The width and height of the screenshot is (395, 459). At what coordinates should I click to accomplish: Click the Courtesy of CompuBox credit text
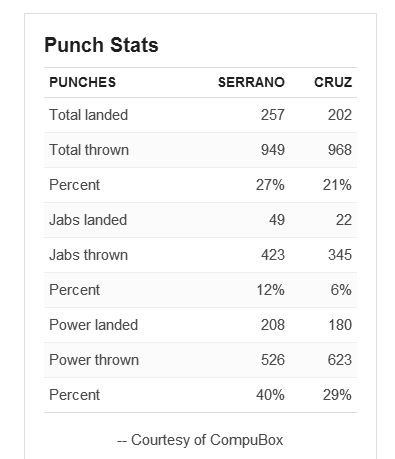[x=200, y=440]
